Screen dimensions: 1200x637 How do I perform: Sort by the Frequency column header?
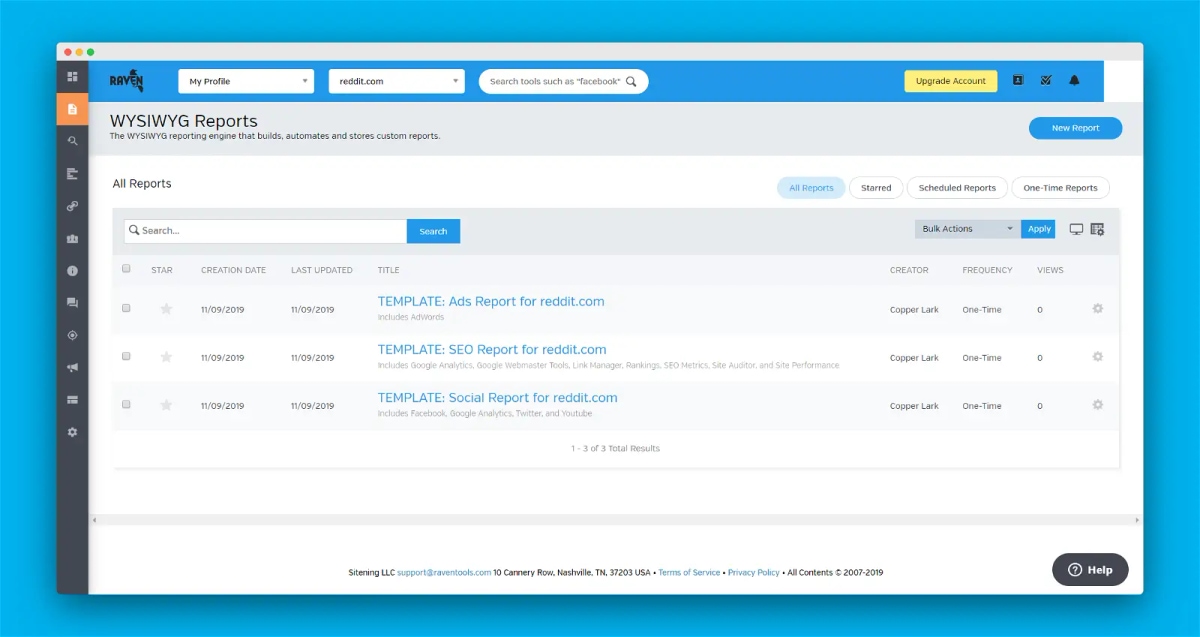(x=987, y=270)
